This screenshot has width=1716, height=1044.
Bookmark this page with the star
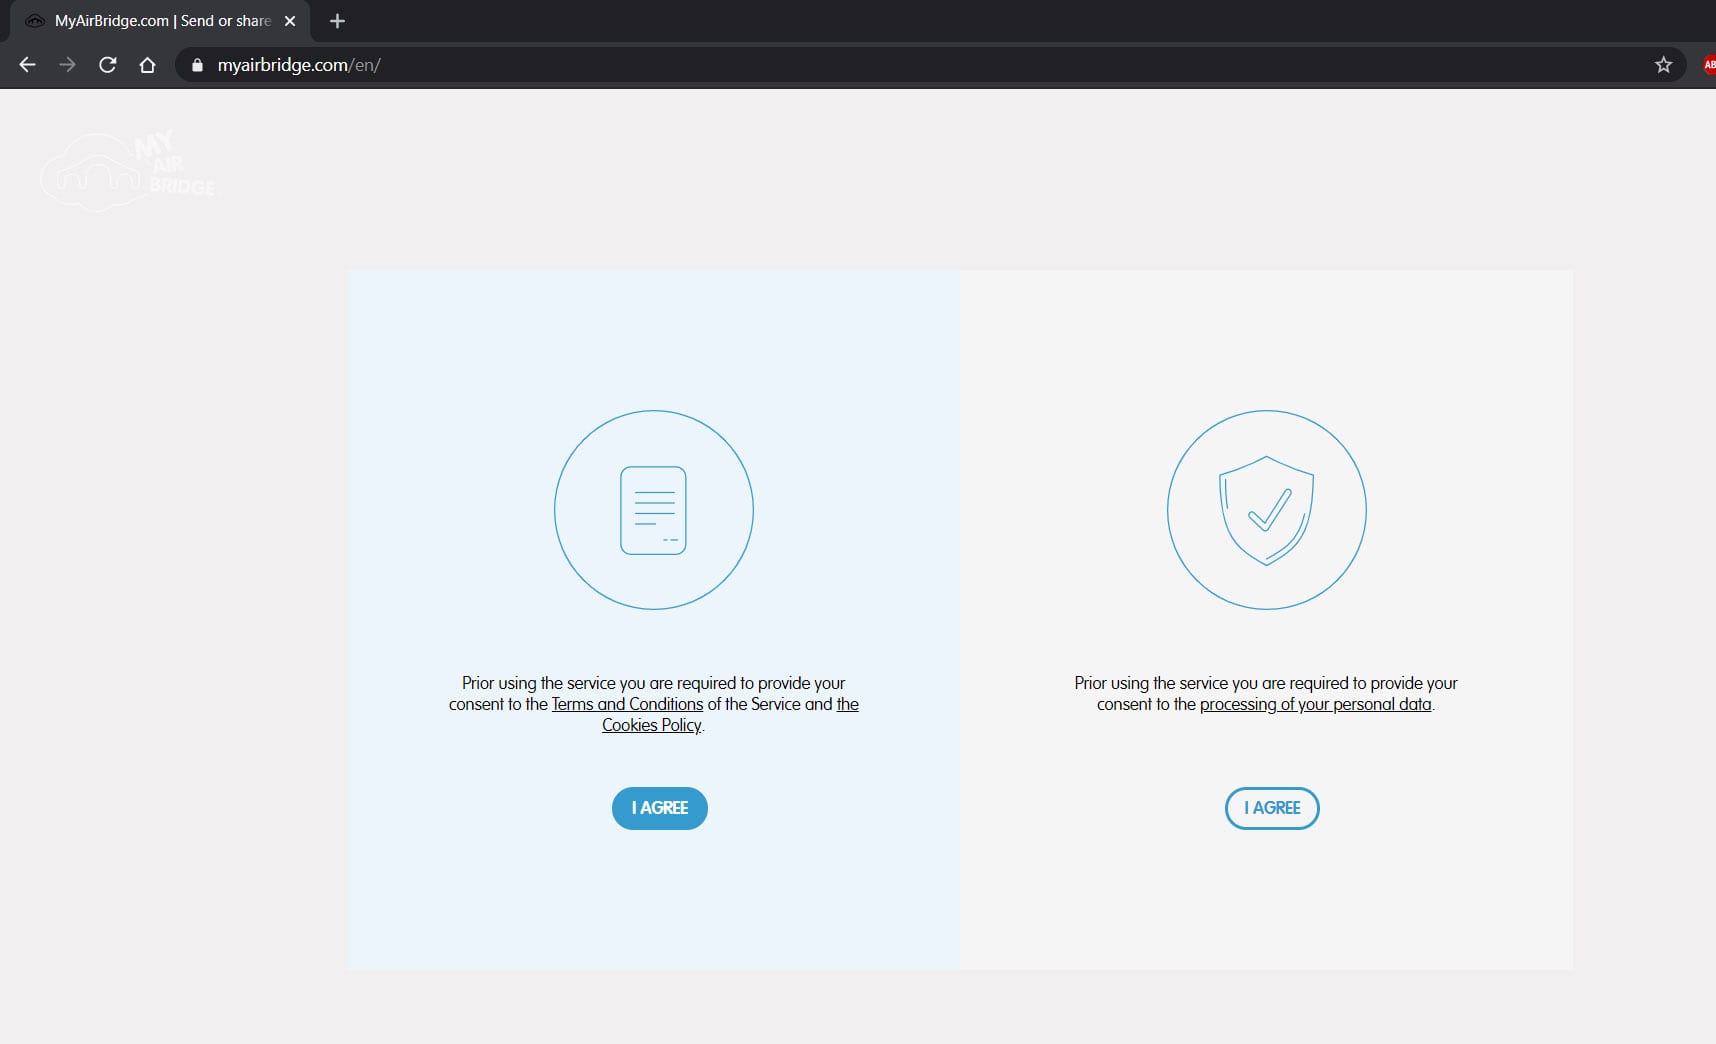(1663, 65)
